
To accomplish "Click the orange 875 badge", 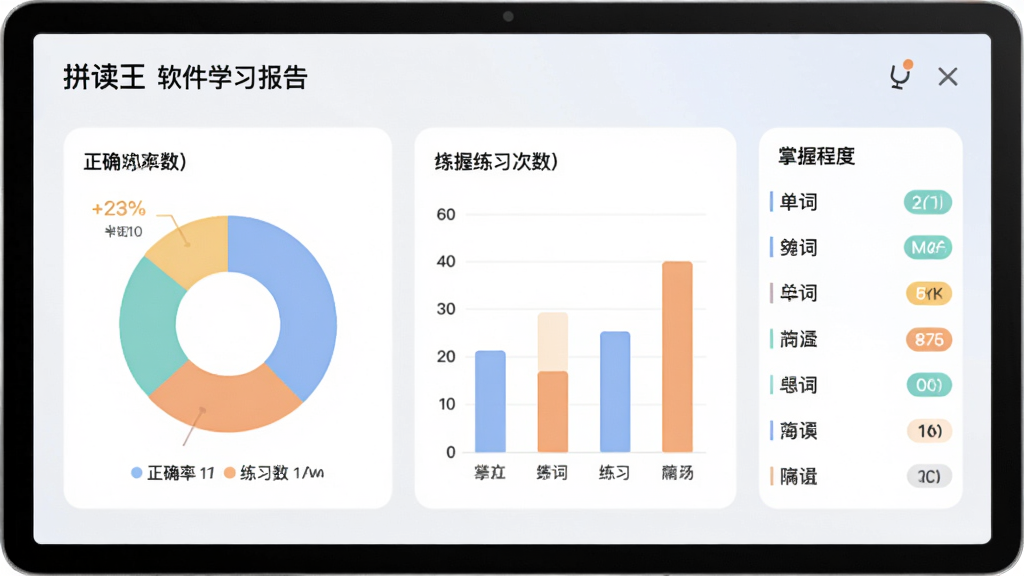I will click(x=929, y=340).
